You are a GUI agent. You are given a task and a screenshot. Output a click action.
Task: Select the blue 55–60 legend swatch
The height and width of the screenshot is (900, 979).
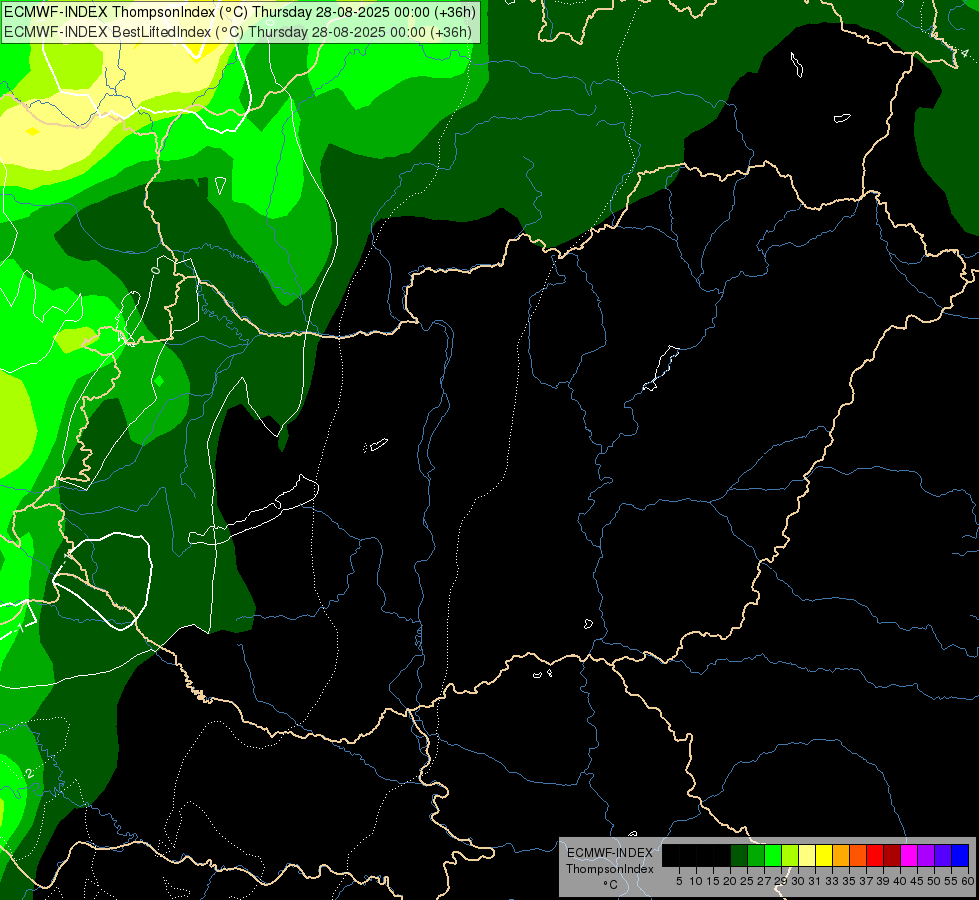click(x=960, y=856)
